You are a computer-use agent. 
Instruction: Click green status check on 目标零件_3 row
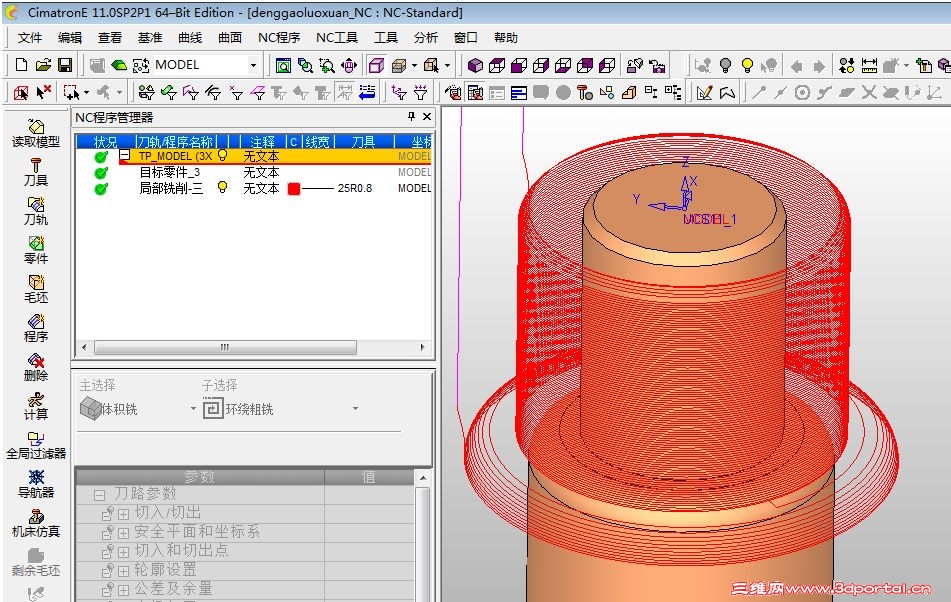pos(101,172)
